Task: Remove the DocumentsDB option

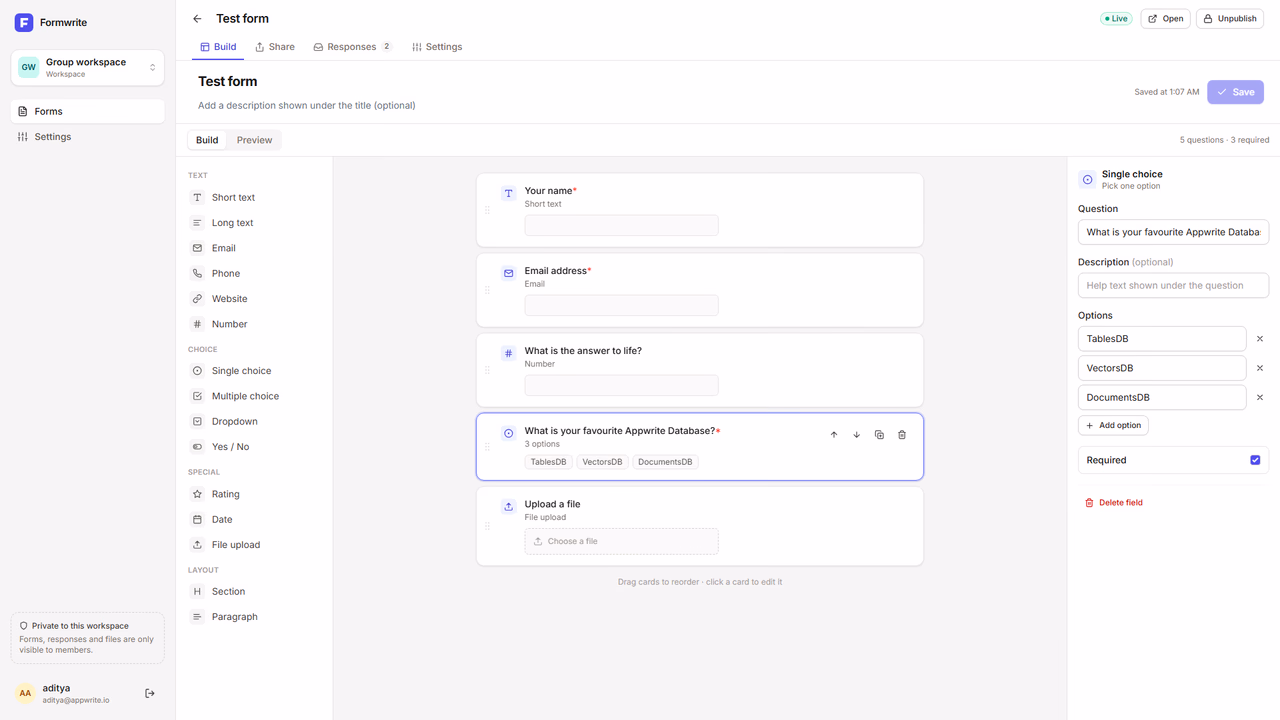Action: click(1260, 397)
